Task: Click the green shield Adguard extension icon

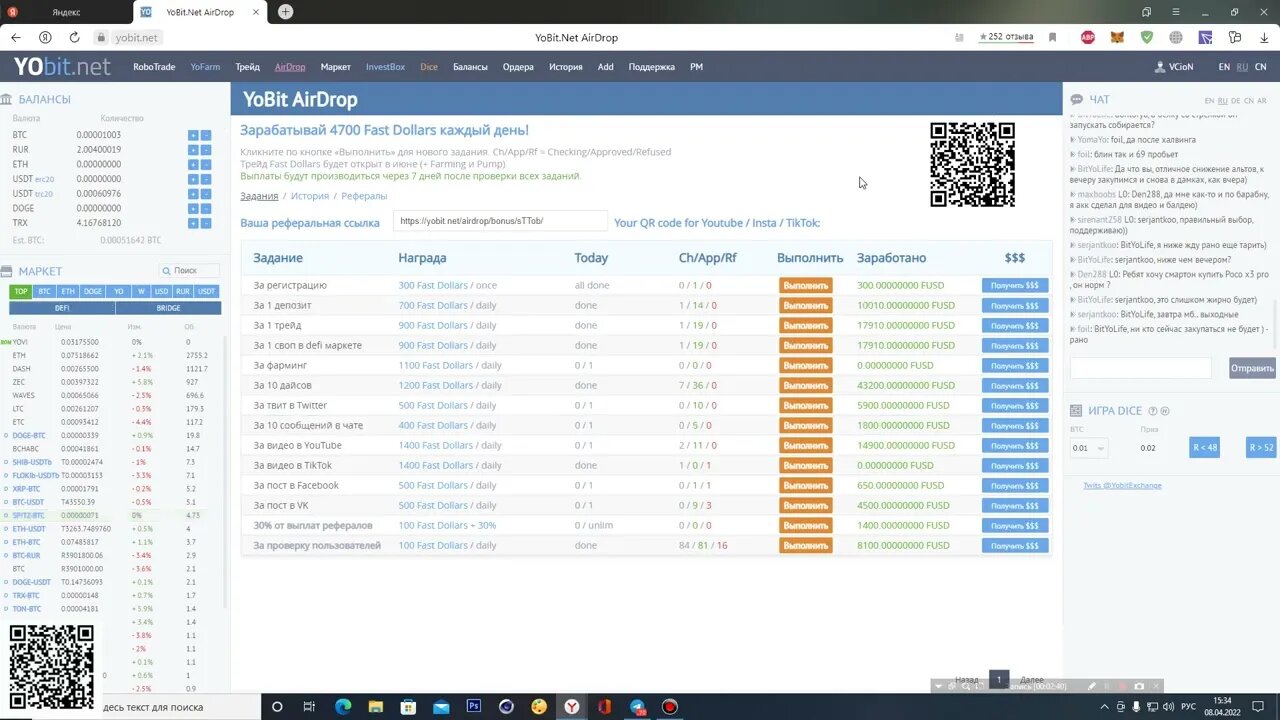Action: [1147, 37]
